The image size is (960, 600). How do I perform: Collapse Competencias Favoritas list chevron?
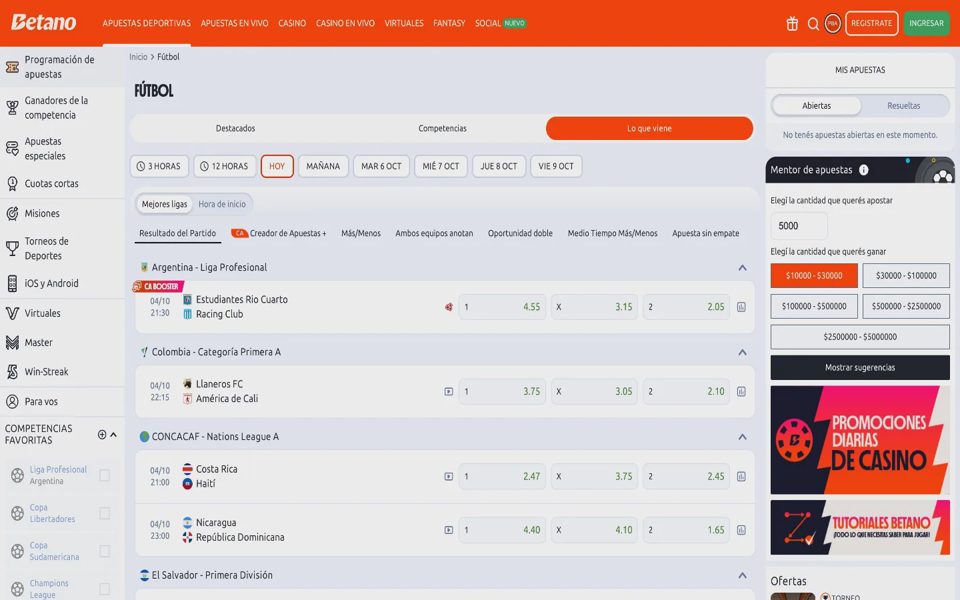(113, 434)
